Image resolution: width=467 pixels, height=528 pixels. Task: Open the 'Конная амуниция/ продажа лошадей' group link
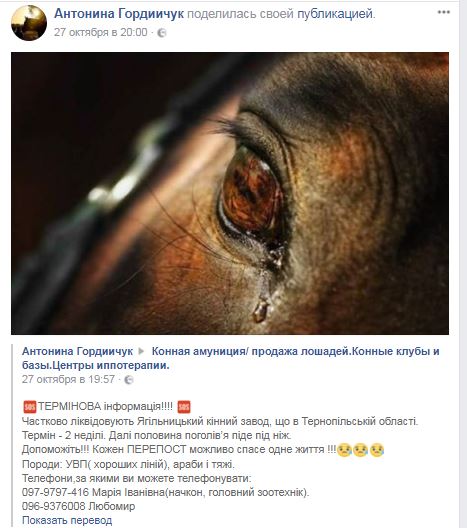(231, 358)
